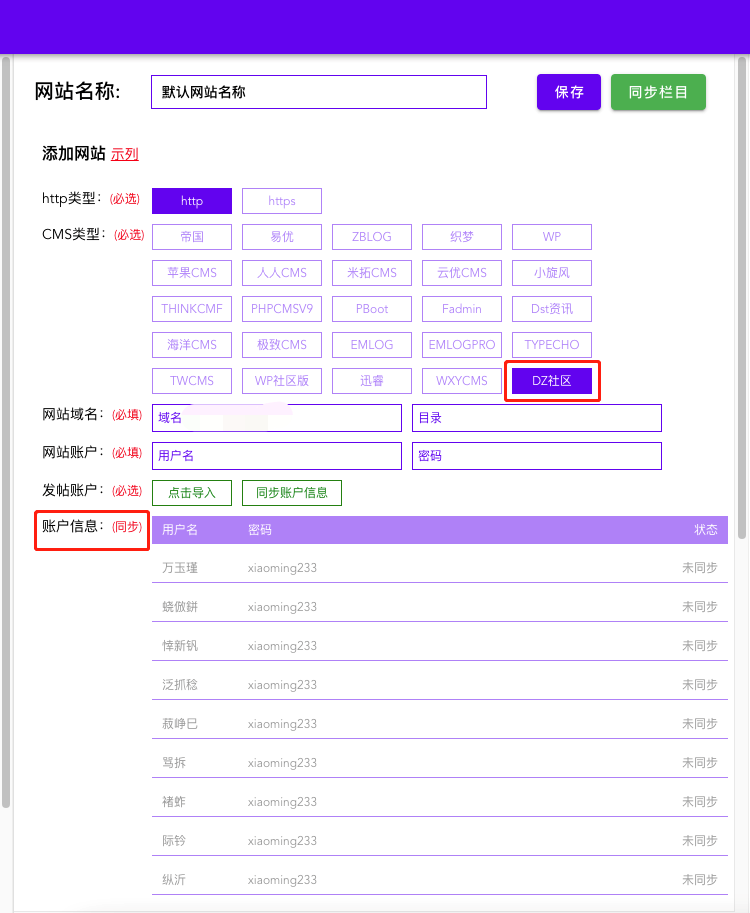Click the right vertical scrollbar

point(742,300)
